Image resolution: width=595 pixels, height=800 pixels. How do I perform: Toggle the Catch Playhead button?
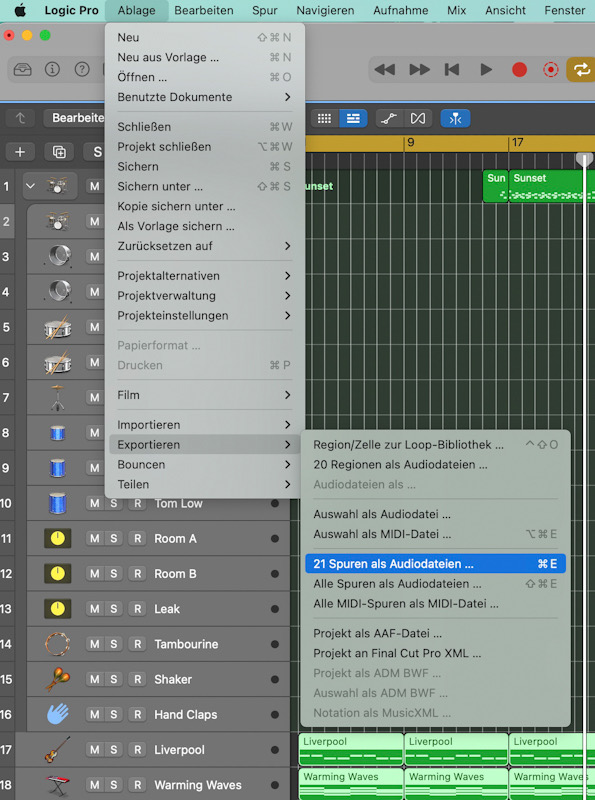point(455,118)
